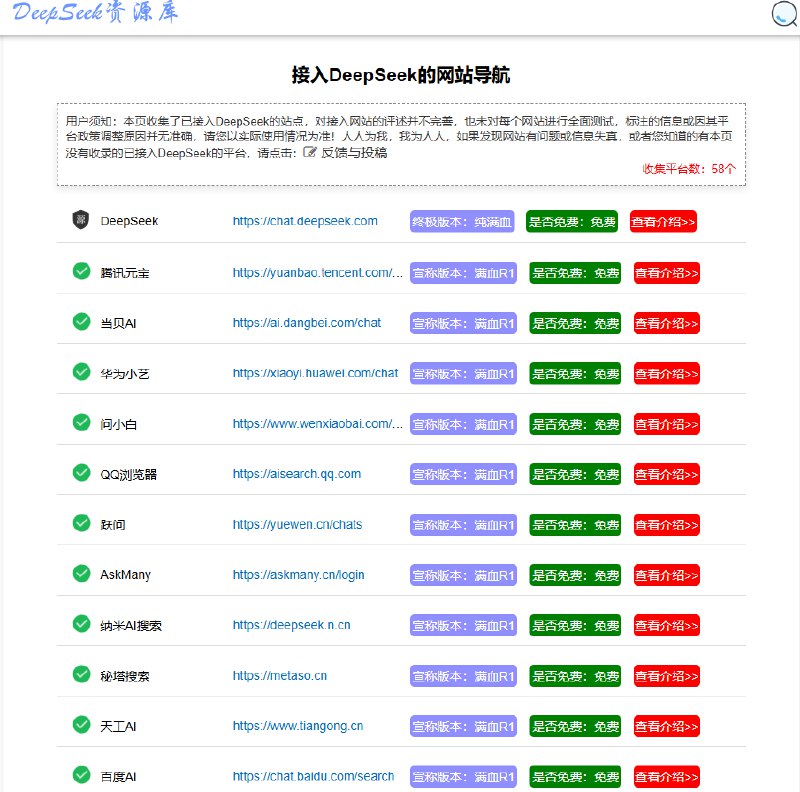Image resolution: width=800 pixels, height=792 pixels.
Task: Click 查看介绍 button for 问小白
Action: [x=666, y=423]
